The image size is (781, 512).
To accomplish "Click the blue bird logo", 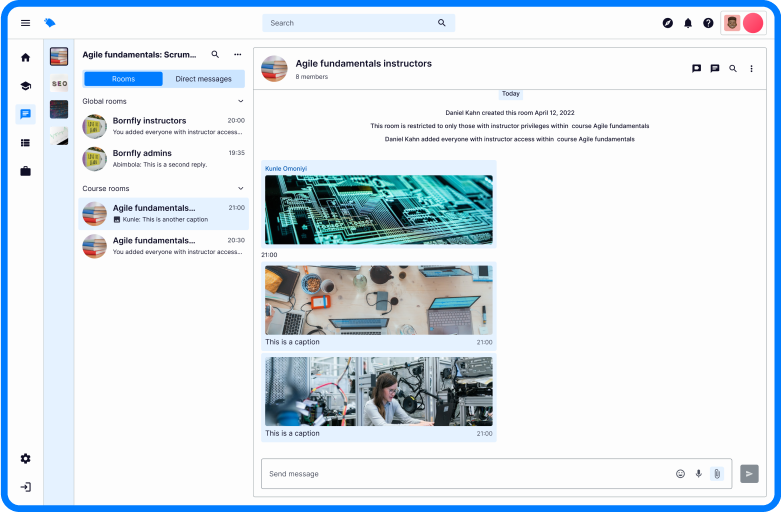I will pos(50,23).
